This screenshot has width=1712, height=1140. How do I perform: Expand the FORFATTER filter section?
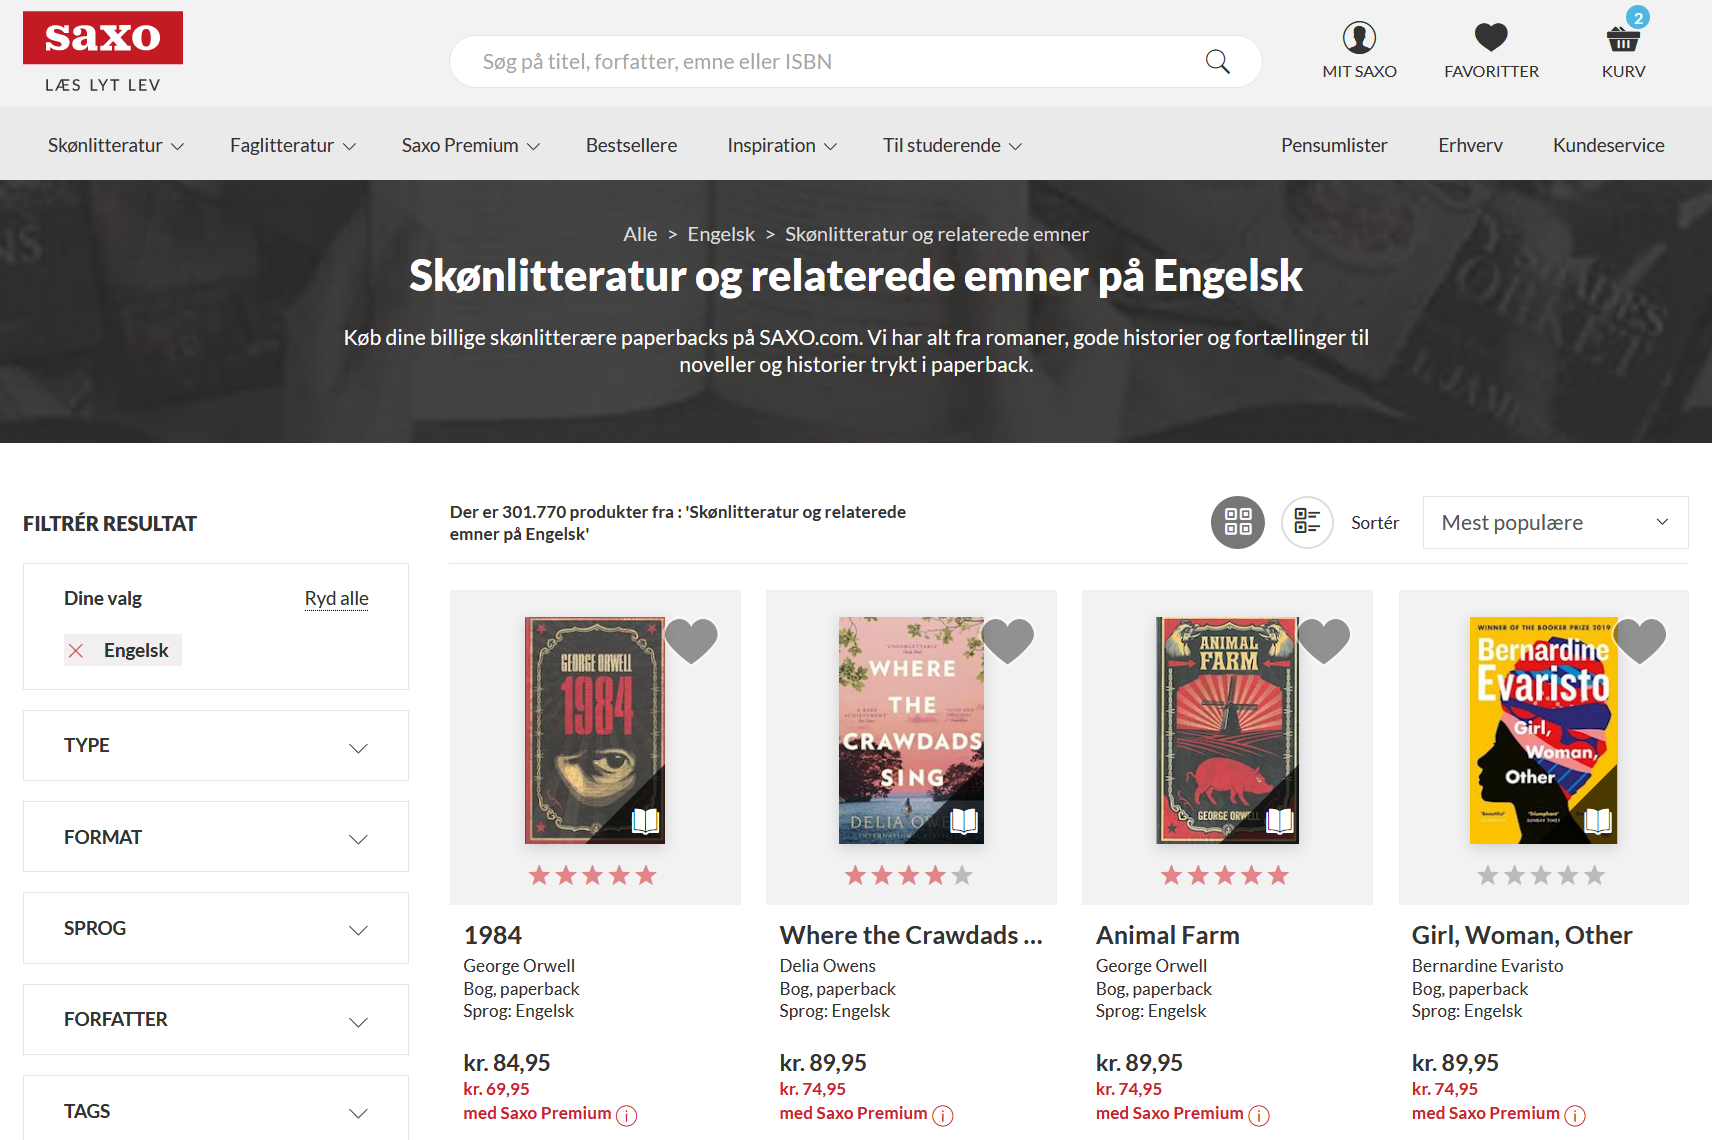pos(216,1019)
